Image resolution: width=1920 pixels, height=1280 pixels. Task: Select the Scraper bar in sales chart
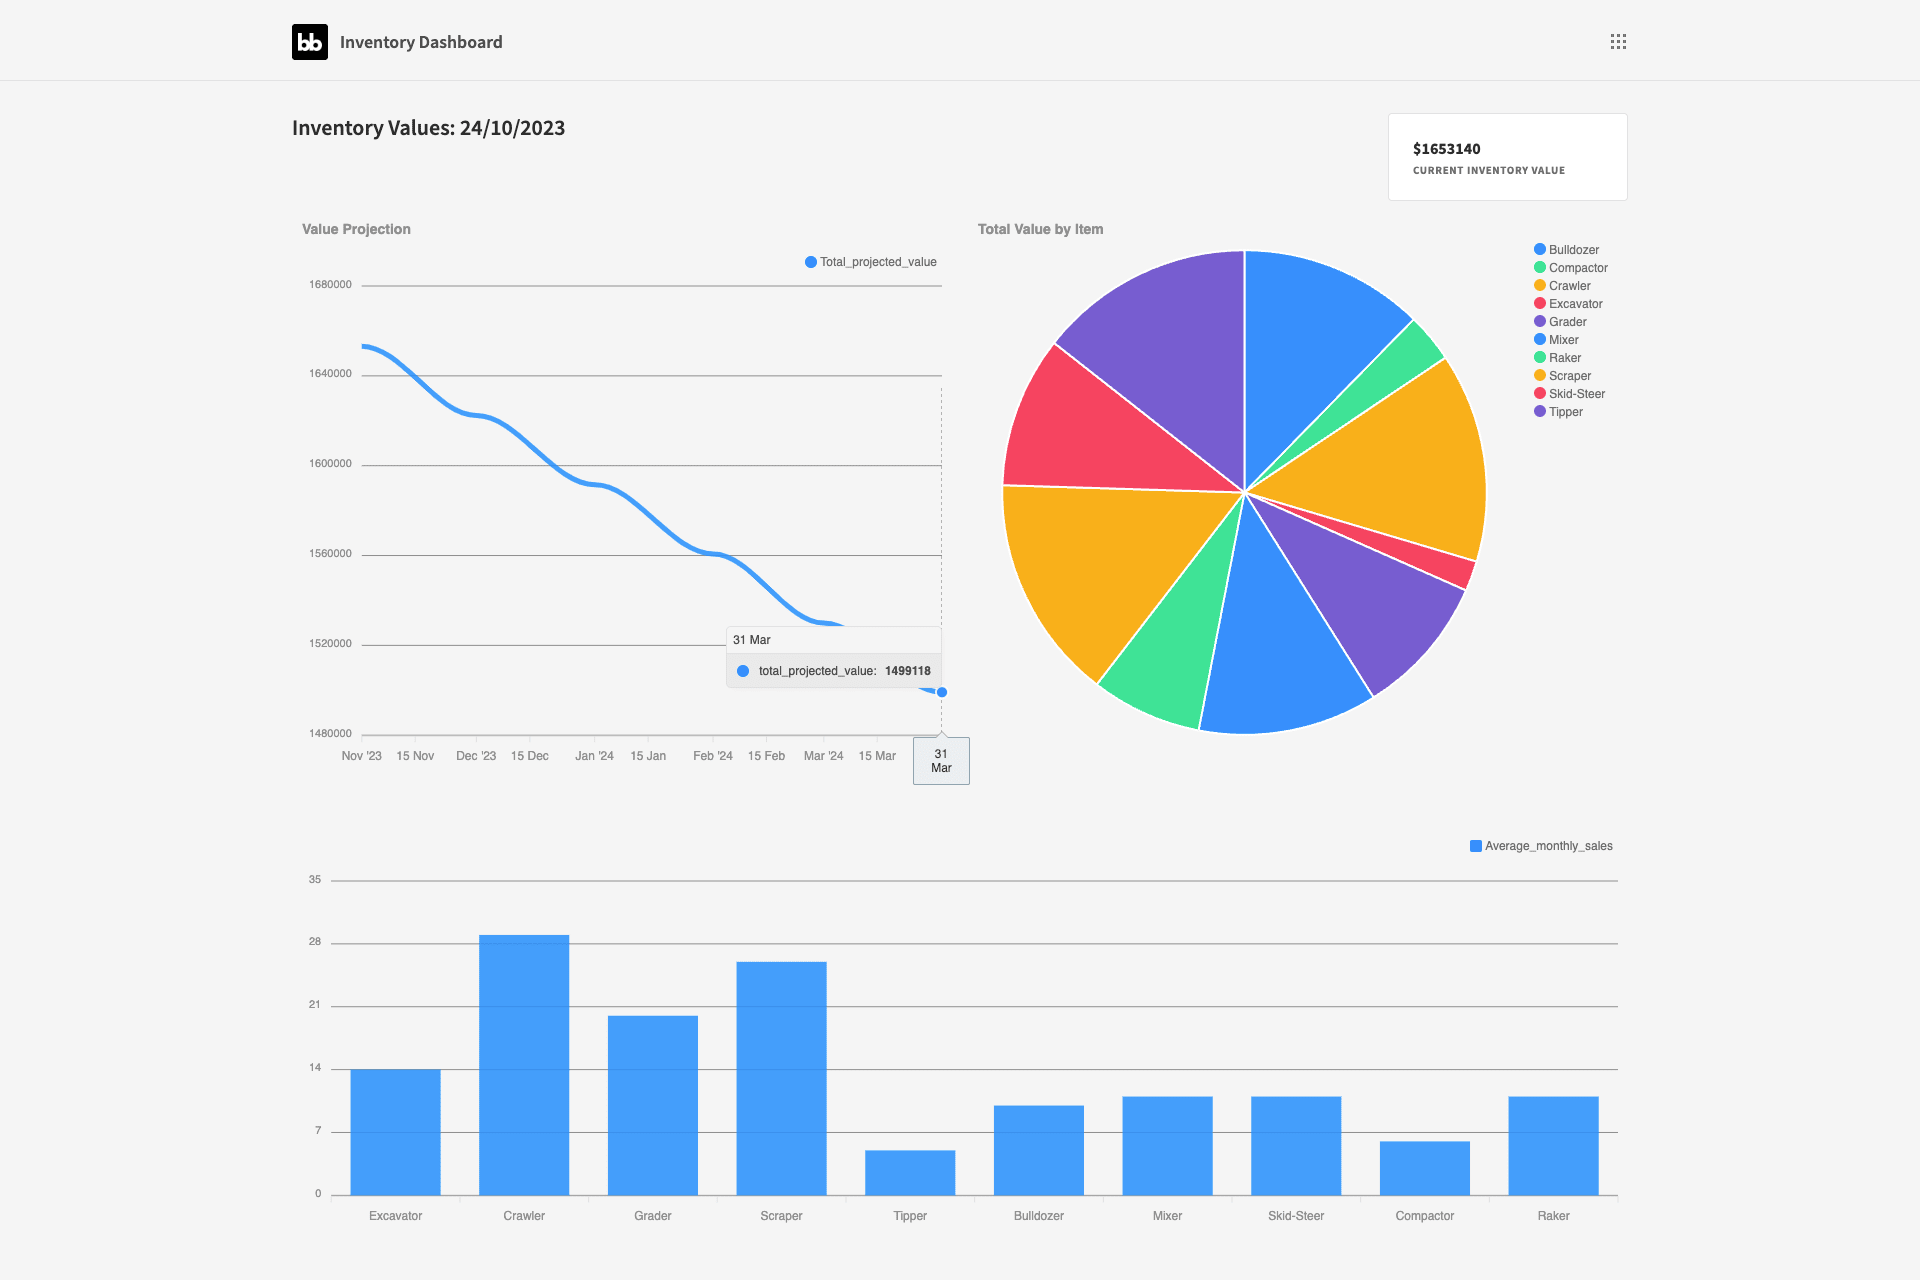point(781,1078)
